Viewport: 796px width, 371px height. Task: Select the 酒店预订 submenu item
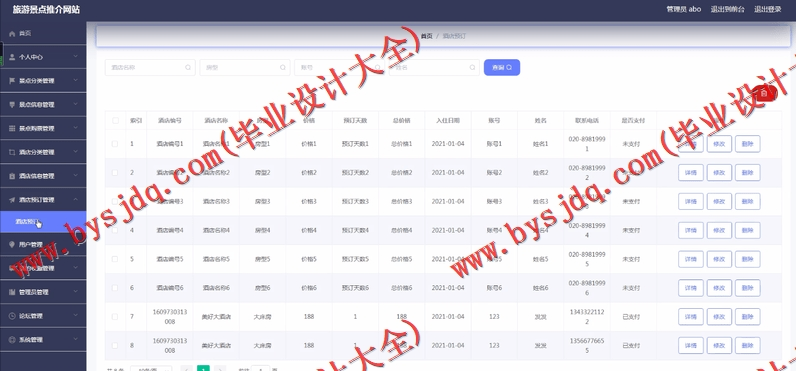tap(43, 222)
